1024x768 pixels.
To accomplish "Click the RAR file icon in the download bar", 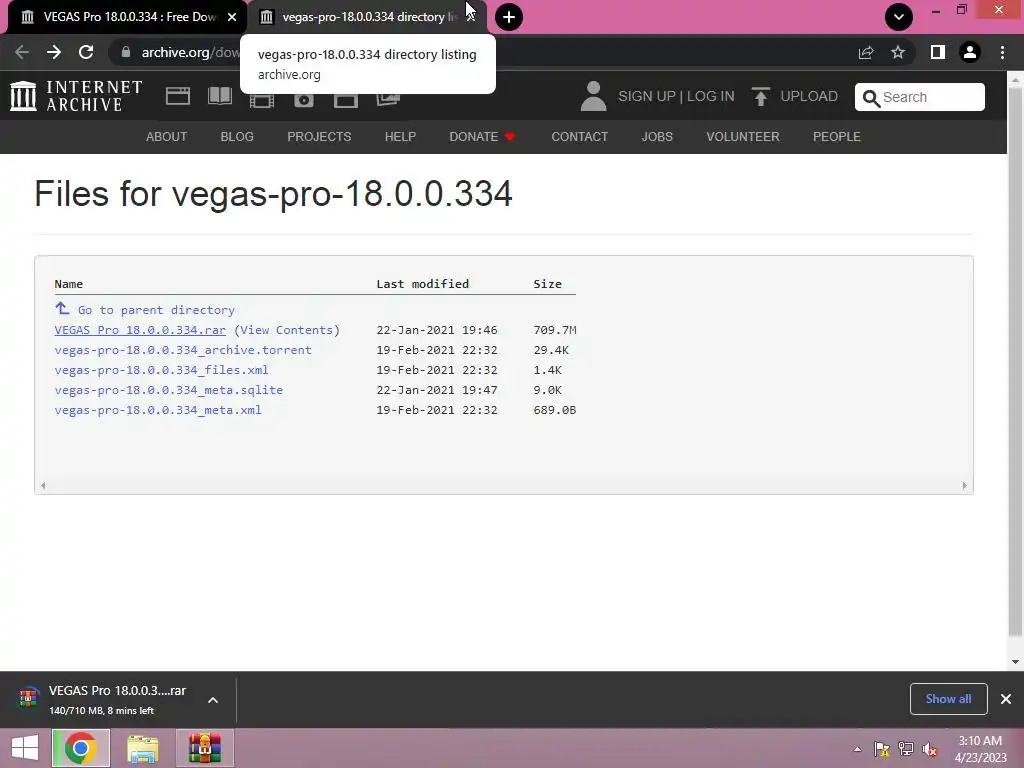I will 28,698.
